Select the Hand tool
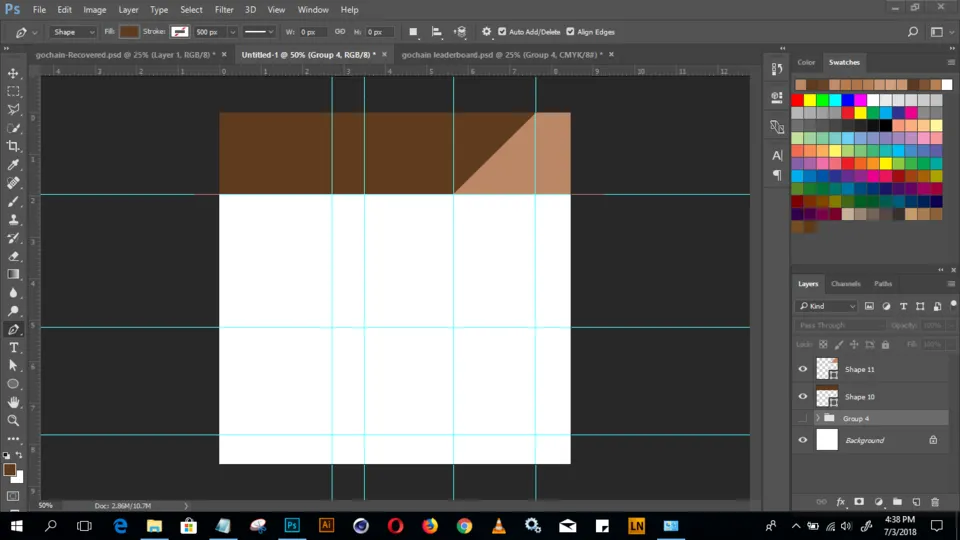This screenshot has height=540, width=960. [x=13, y=402]
